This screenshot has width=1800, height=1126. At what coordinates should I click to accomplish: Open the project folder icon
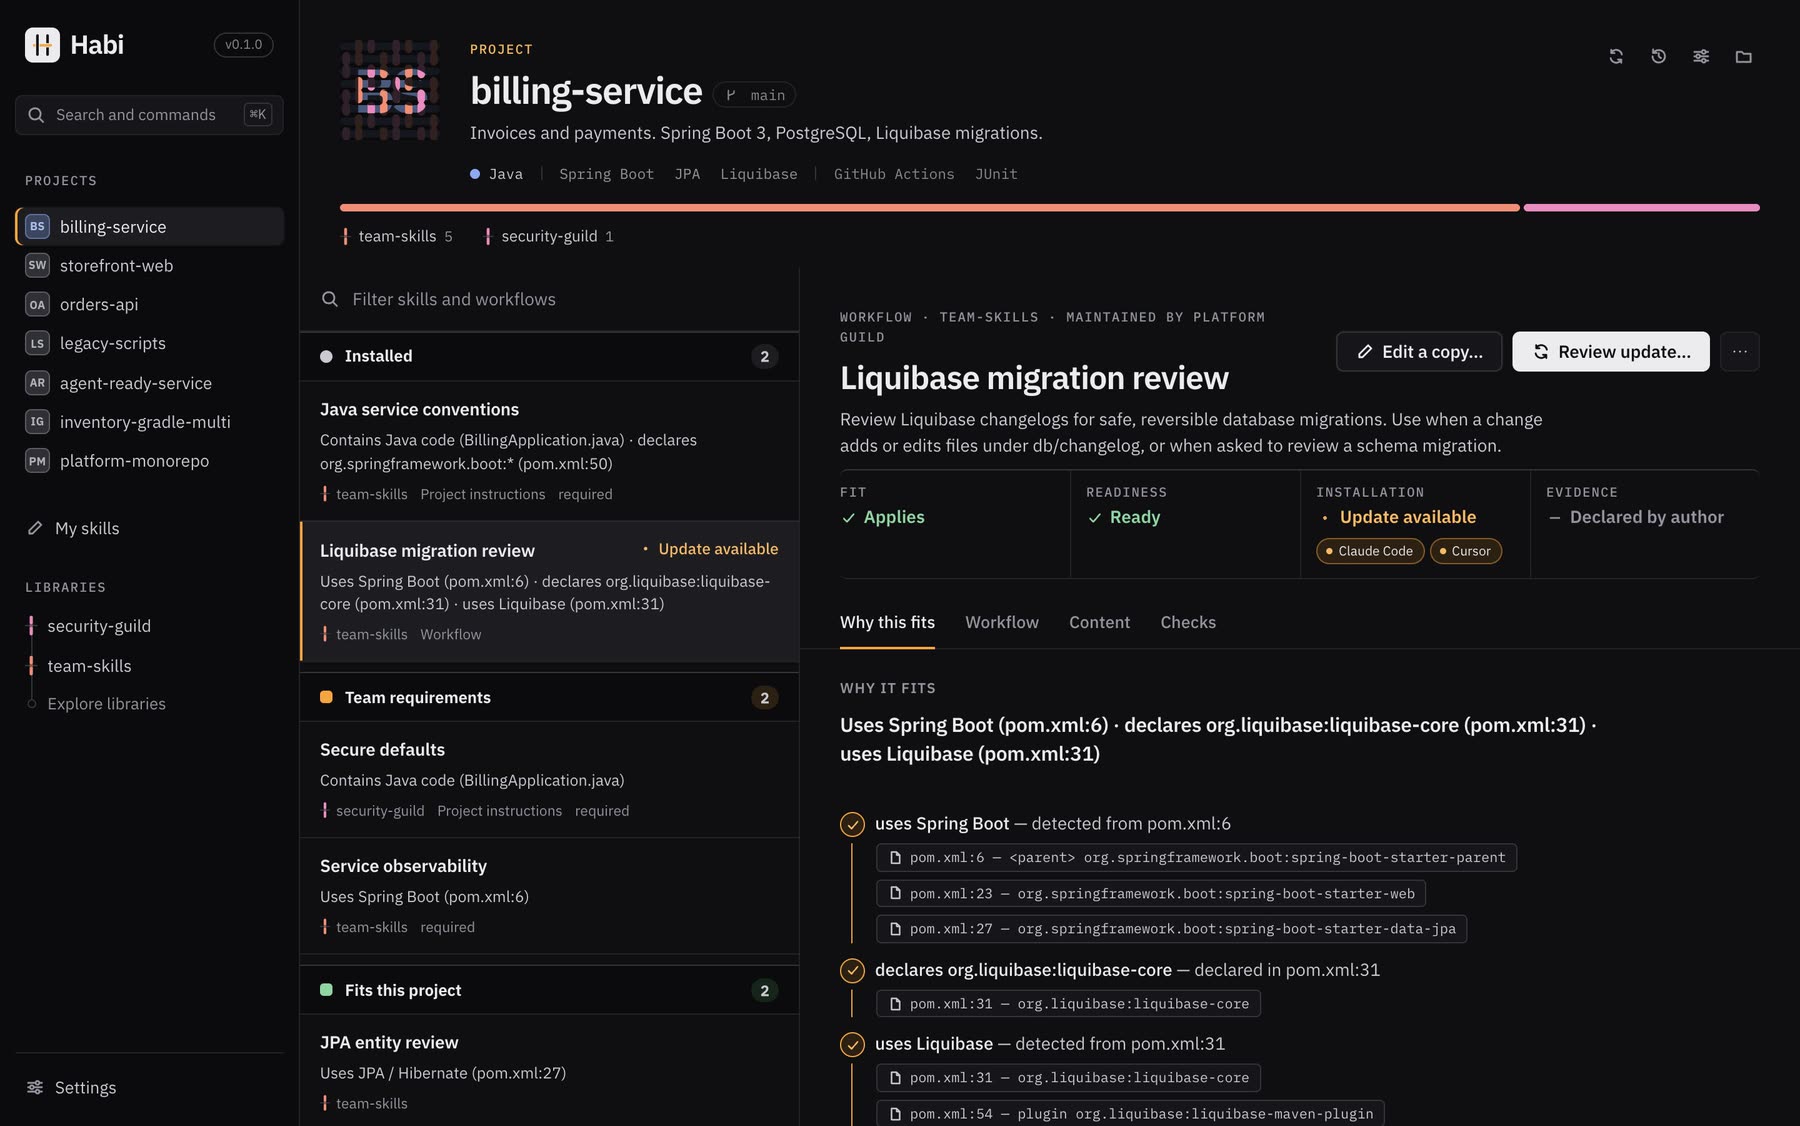click(1744, 57)
